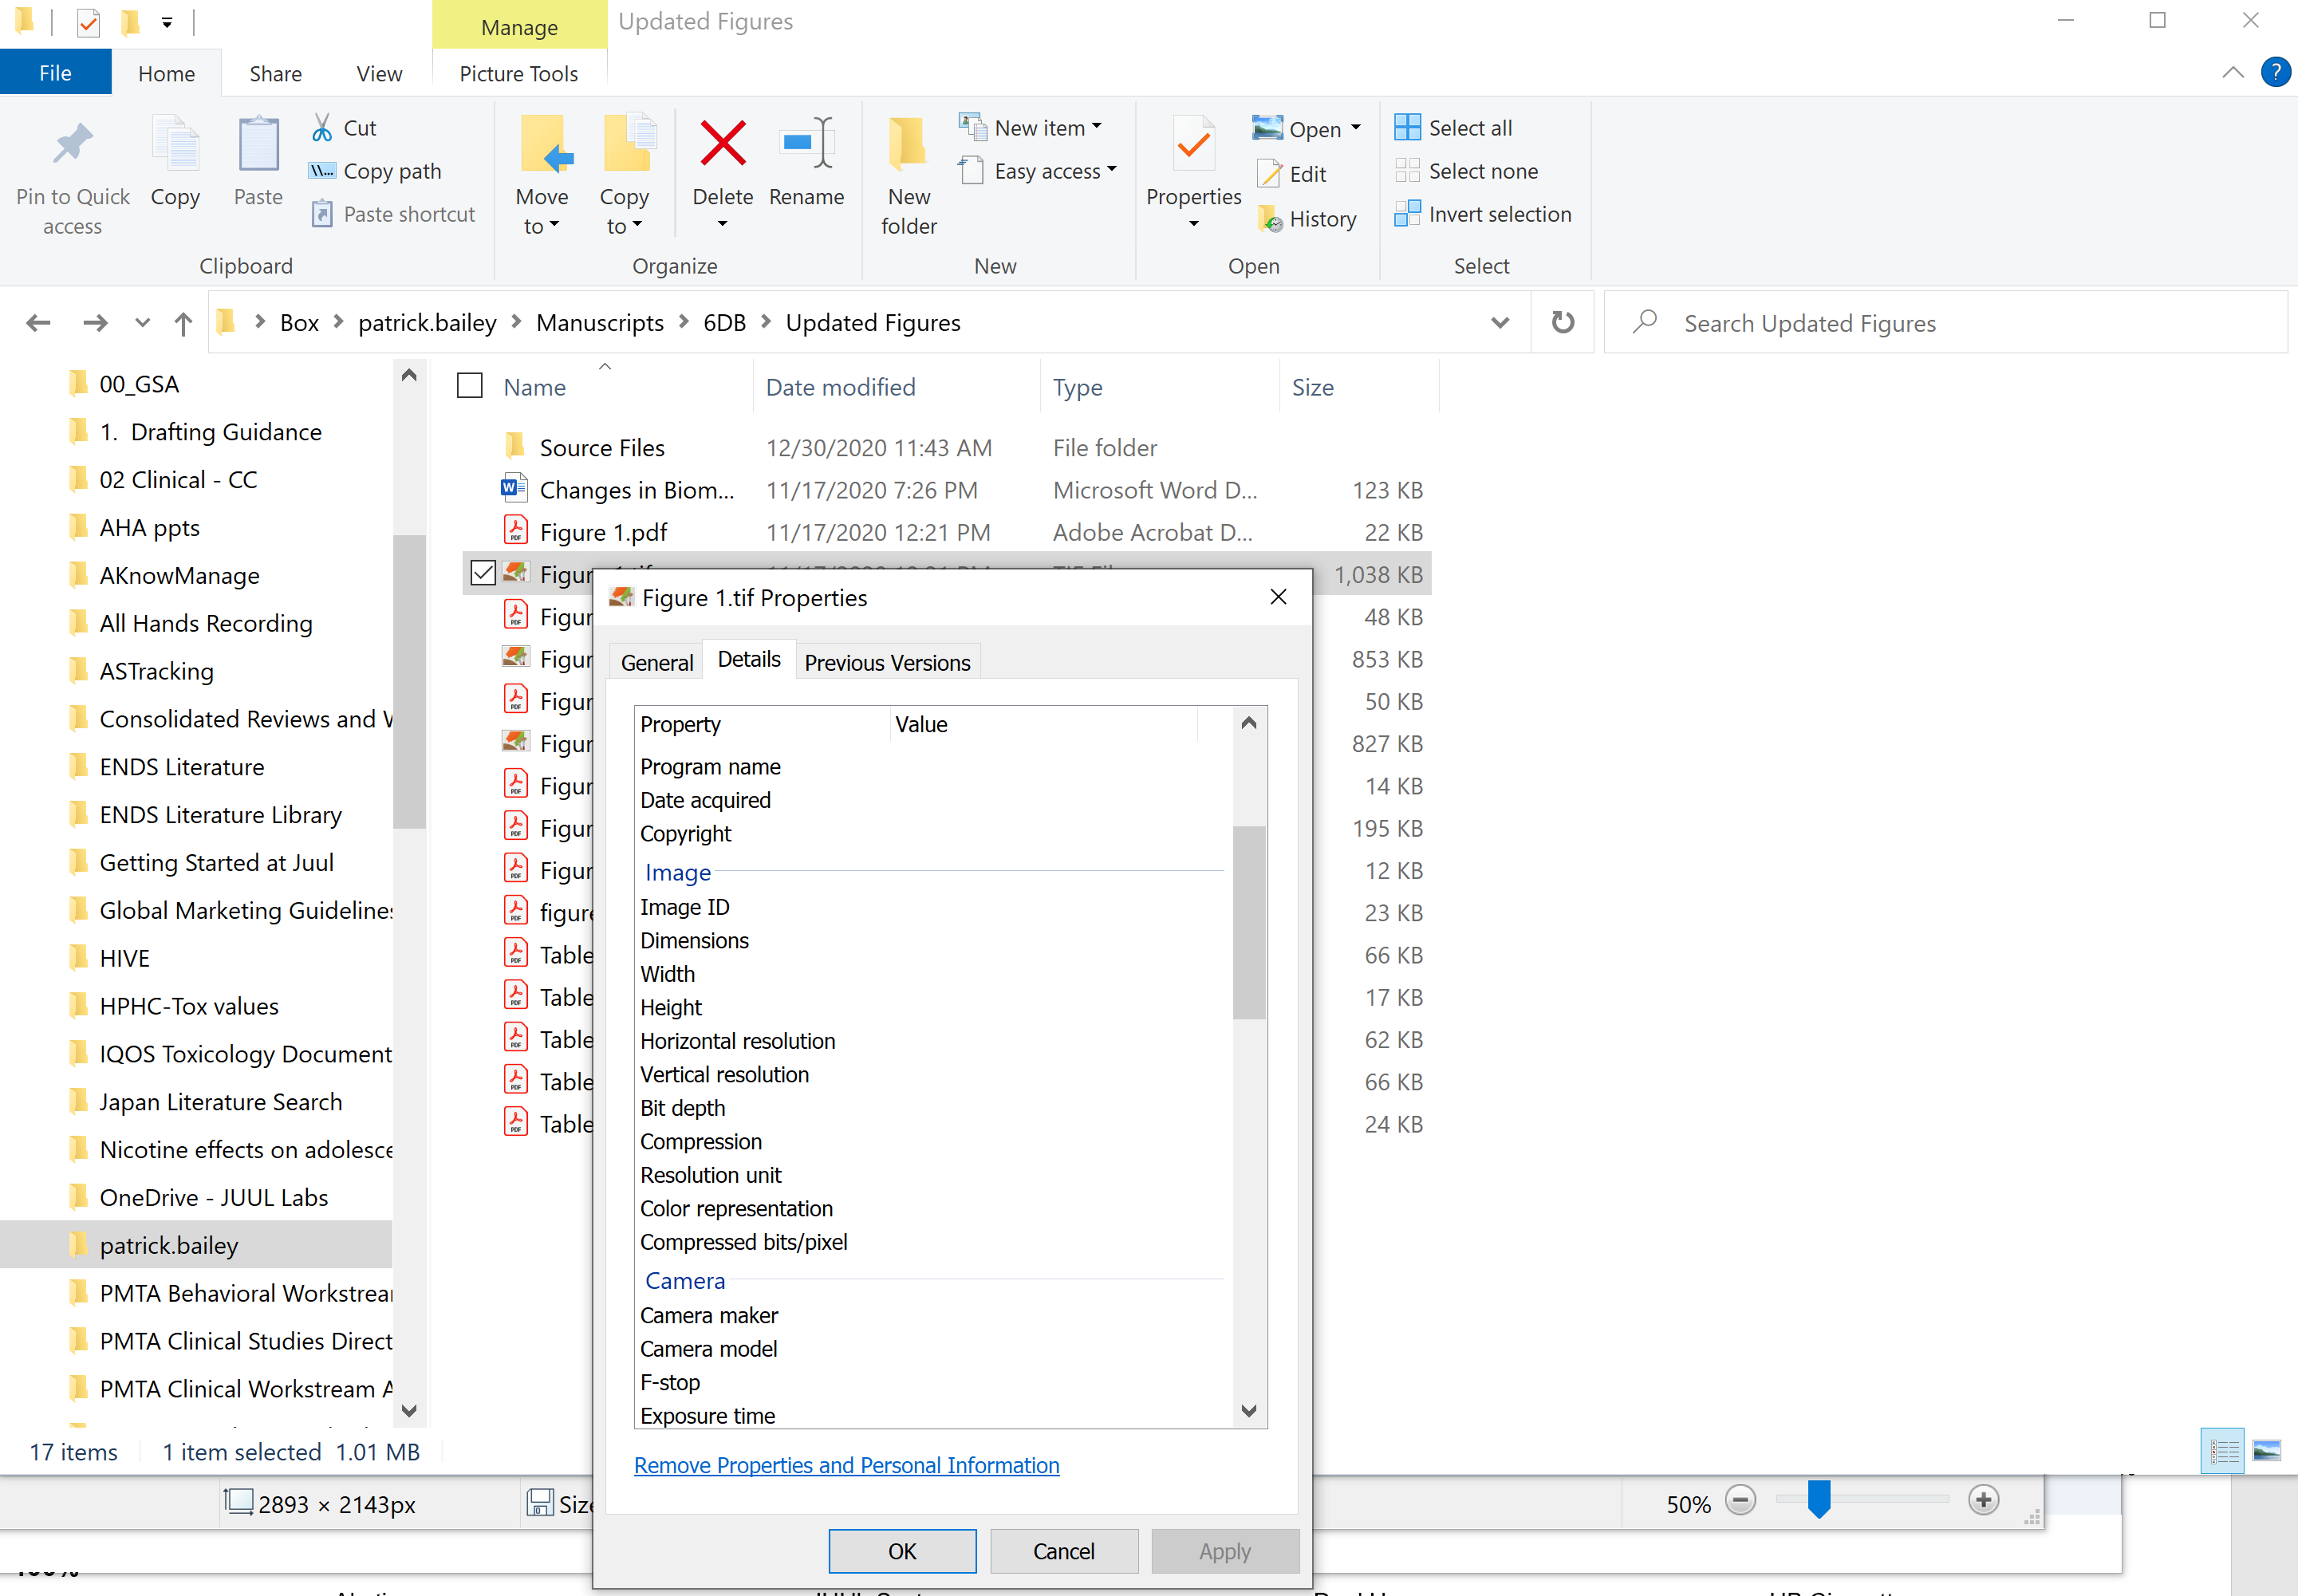
Task: Click the zoom in plus button
Action: click(1983, 1500)
